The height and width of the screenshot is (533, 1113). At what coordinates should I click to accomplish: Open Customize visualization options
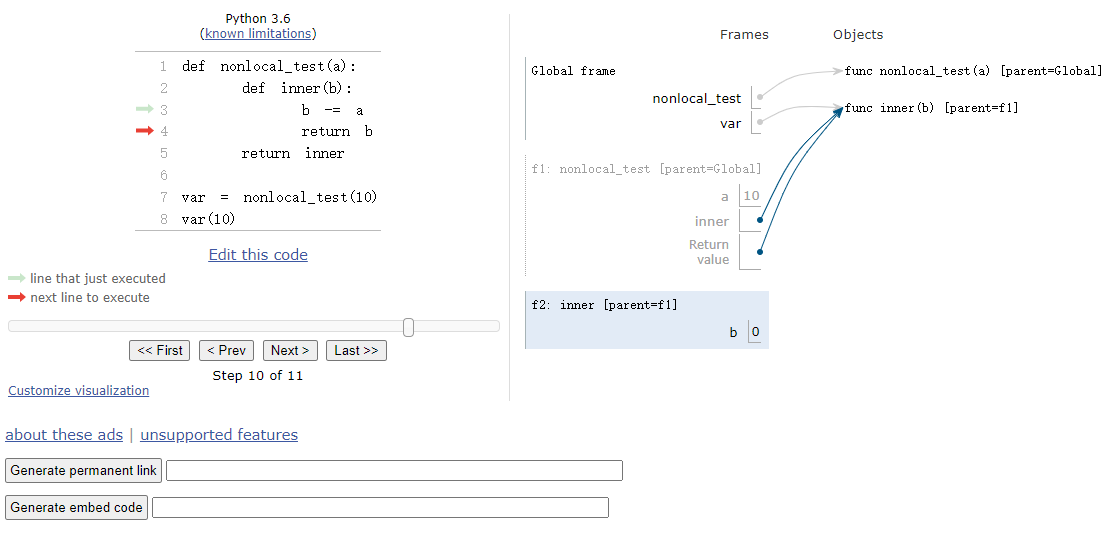[79, 390]
